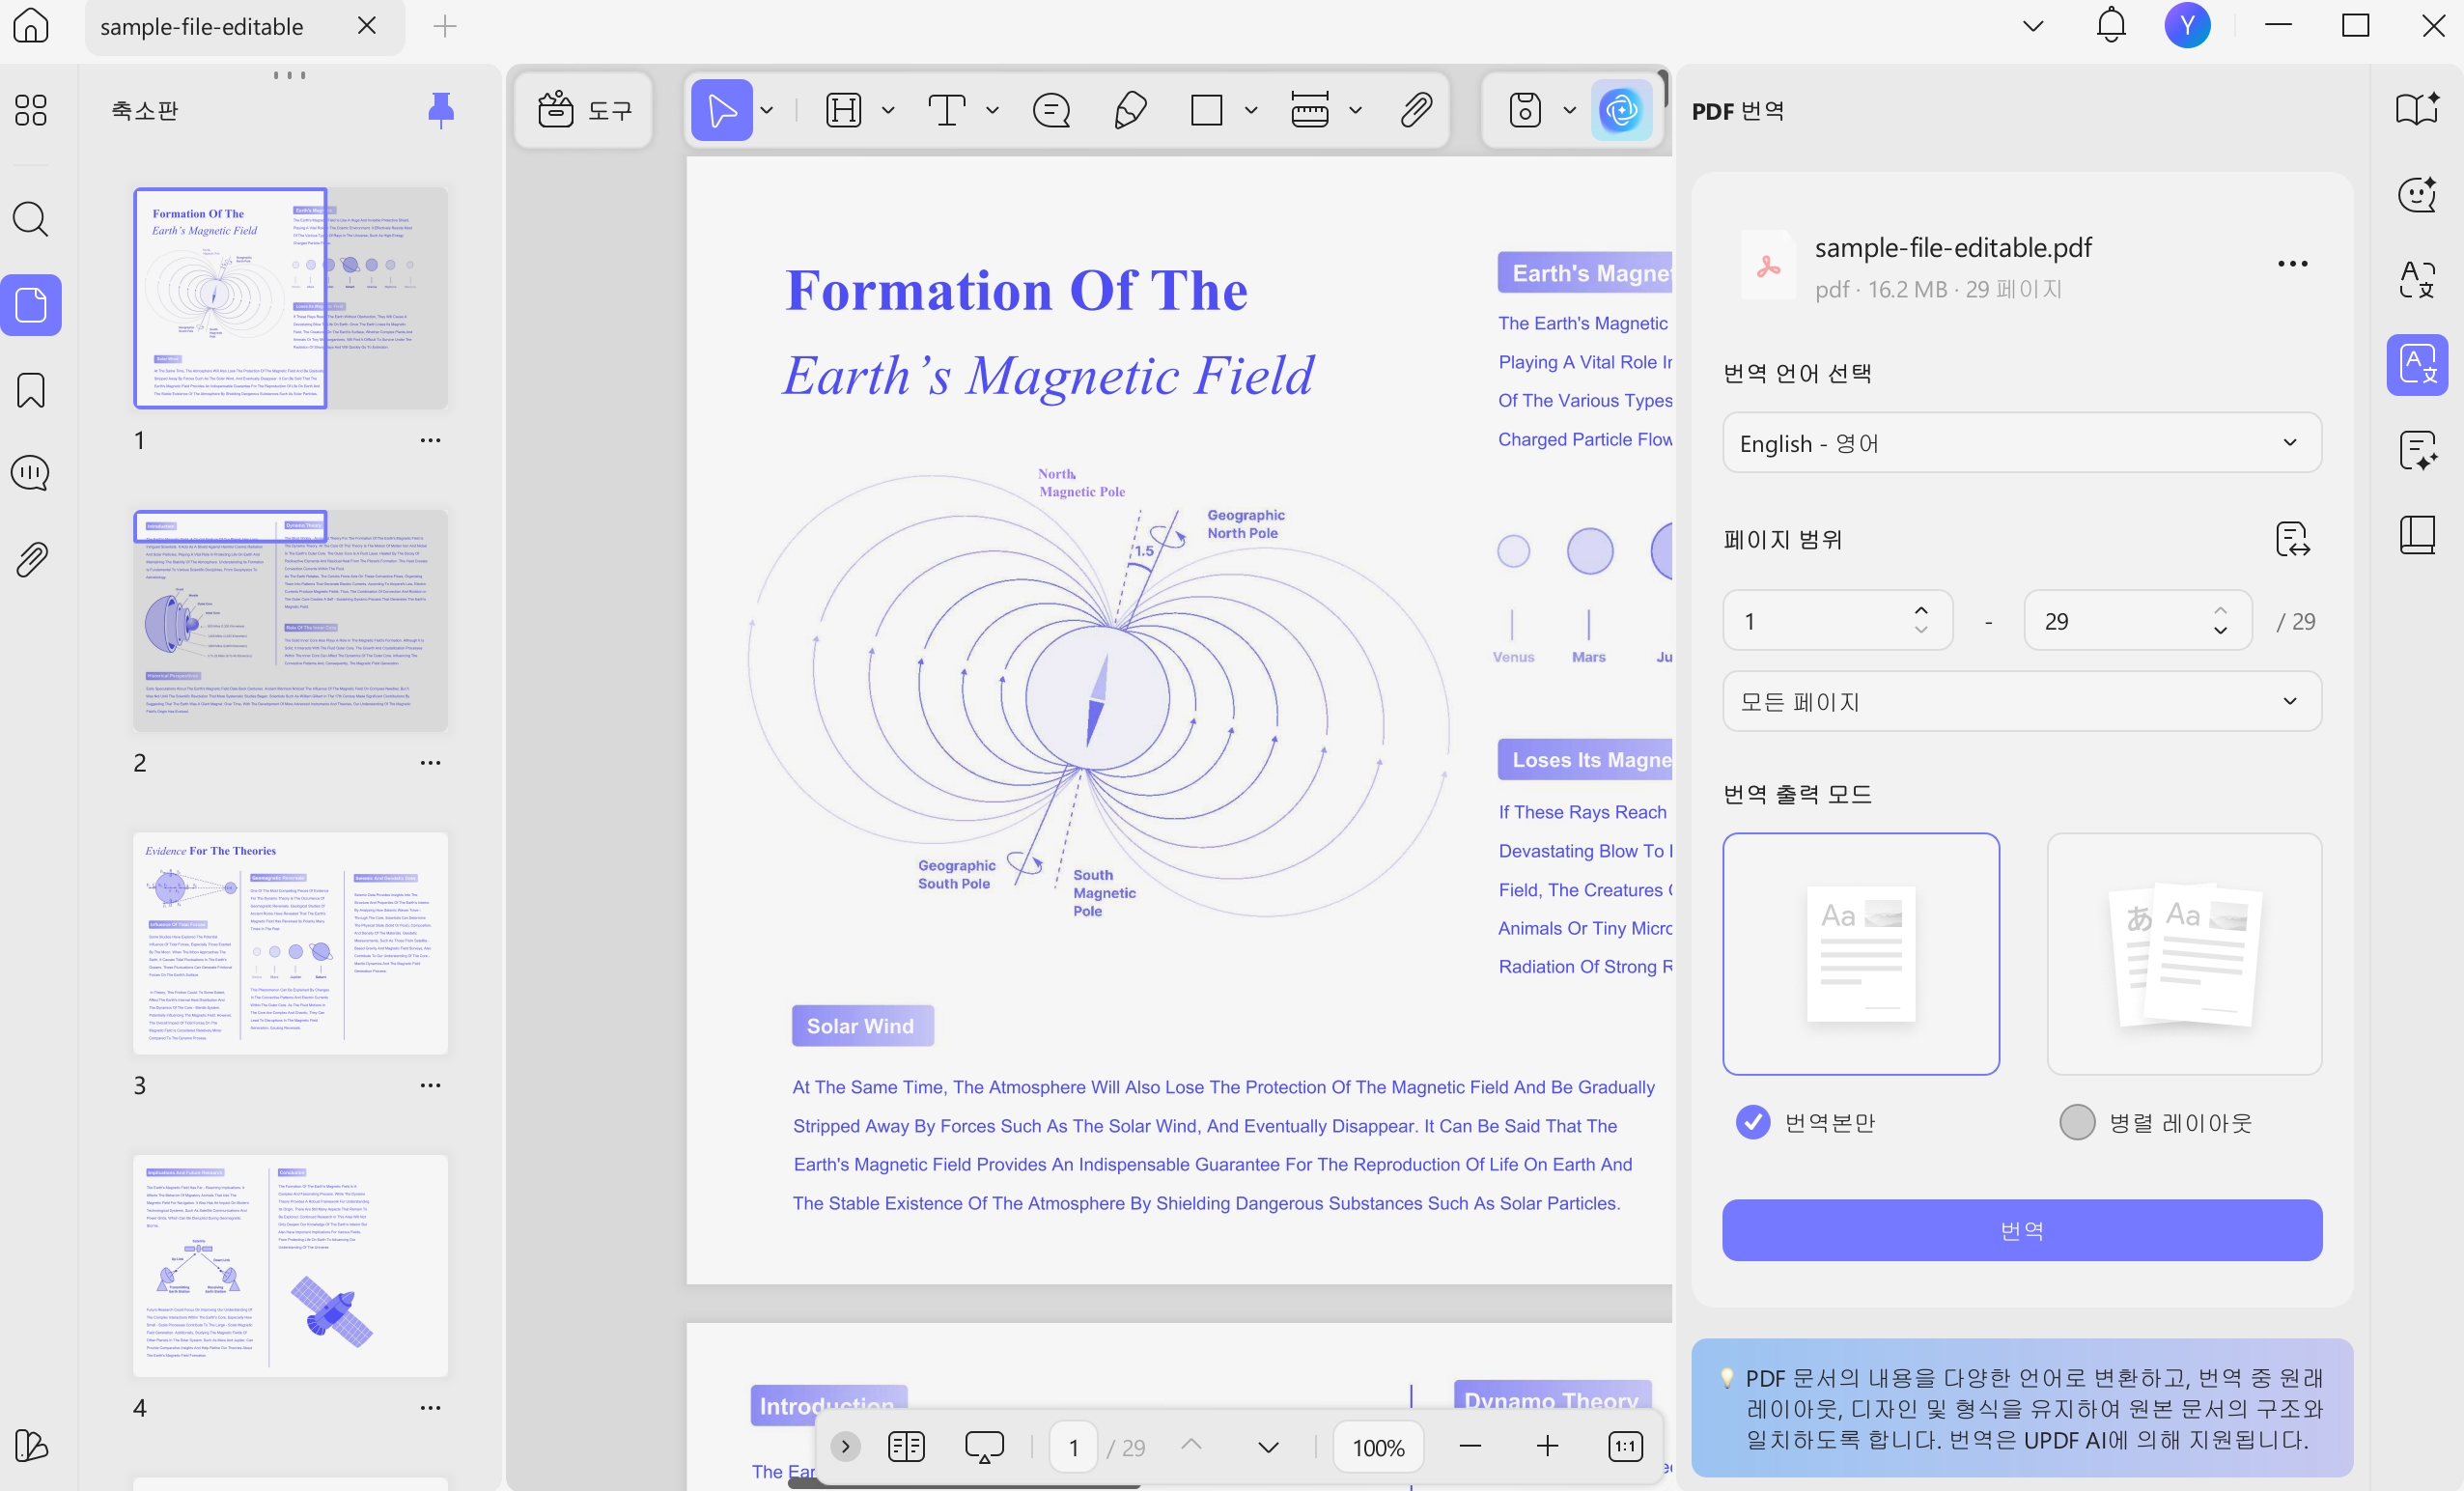Go to the previous page arrow
This screenshot has height=1491, width=2464.
pyautogui.click(x=1191, y=1446)
